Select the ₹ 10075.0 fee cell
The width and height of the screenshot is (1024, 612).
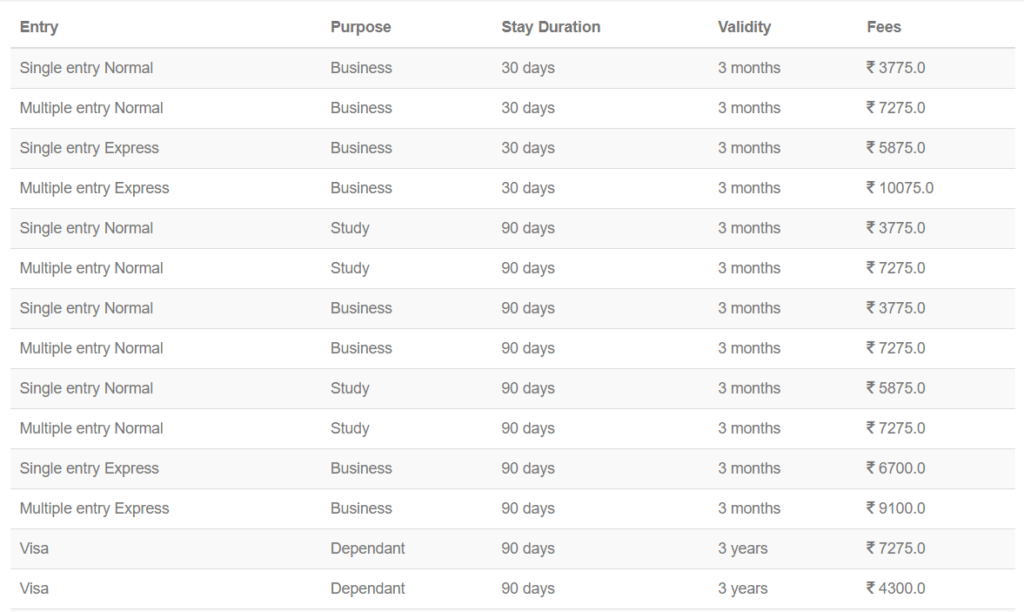point(900,188)
